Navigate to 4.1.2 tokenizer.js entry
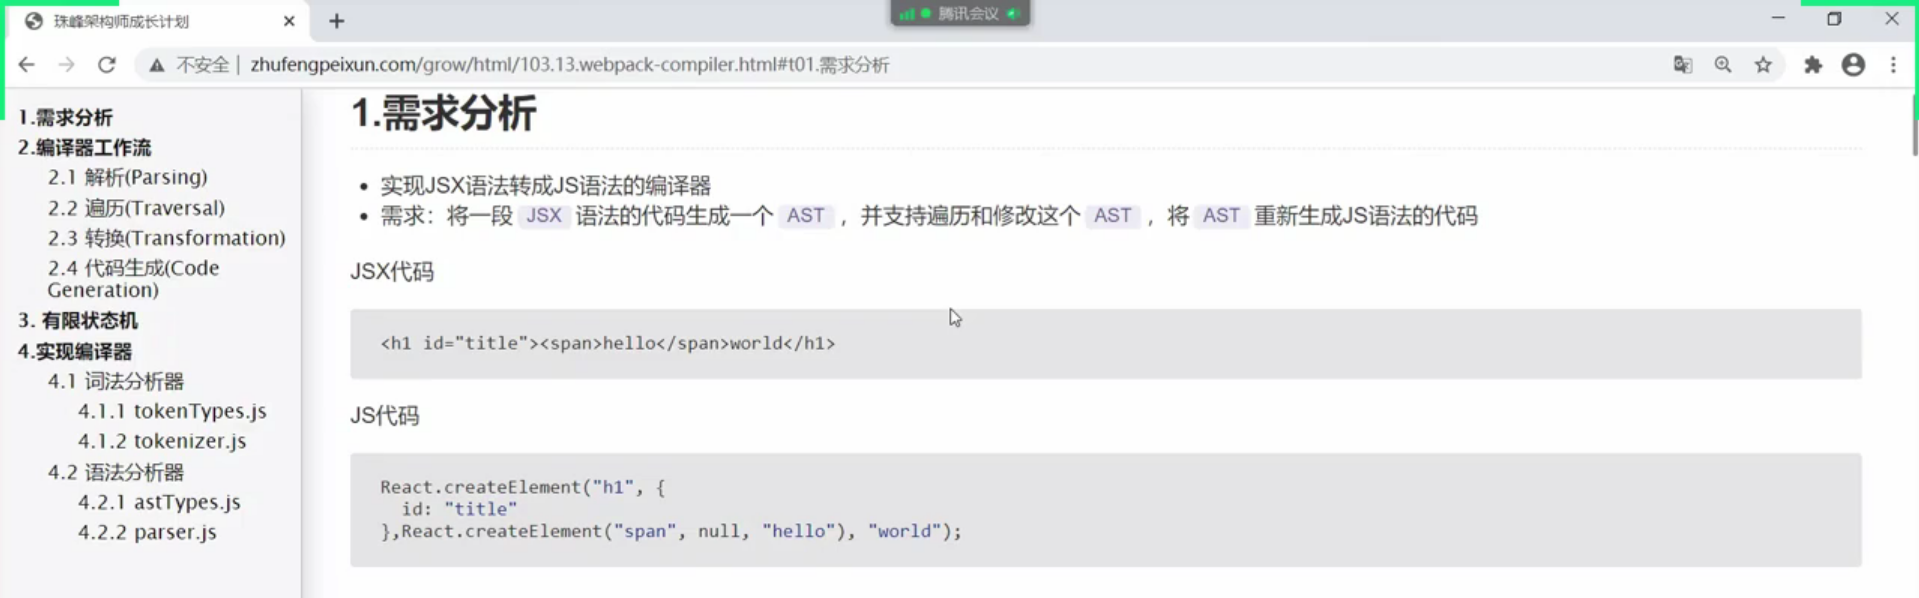The height and width of the screenshot is (598, 1919). tap(162, 441)
